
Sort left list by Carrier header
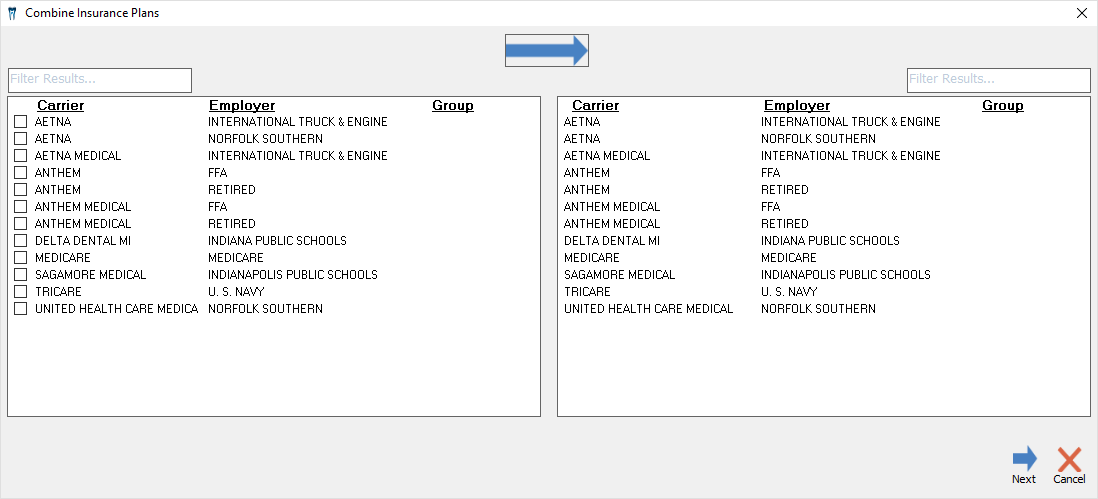click(x=60, y=106)
